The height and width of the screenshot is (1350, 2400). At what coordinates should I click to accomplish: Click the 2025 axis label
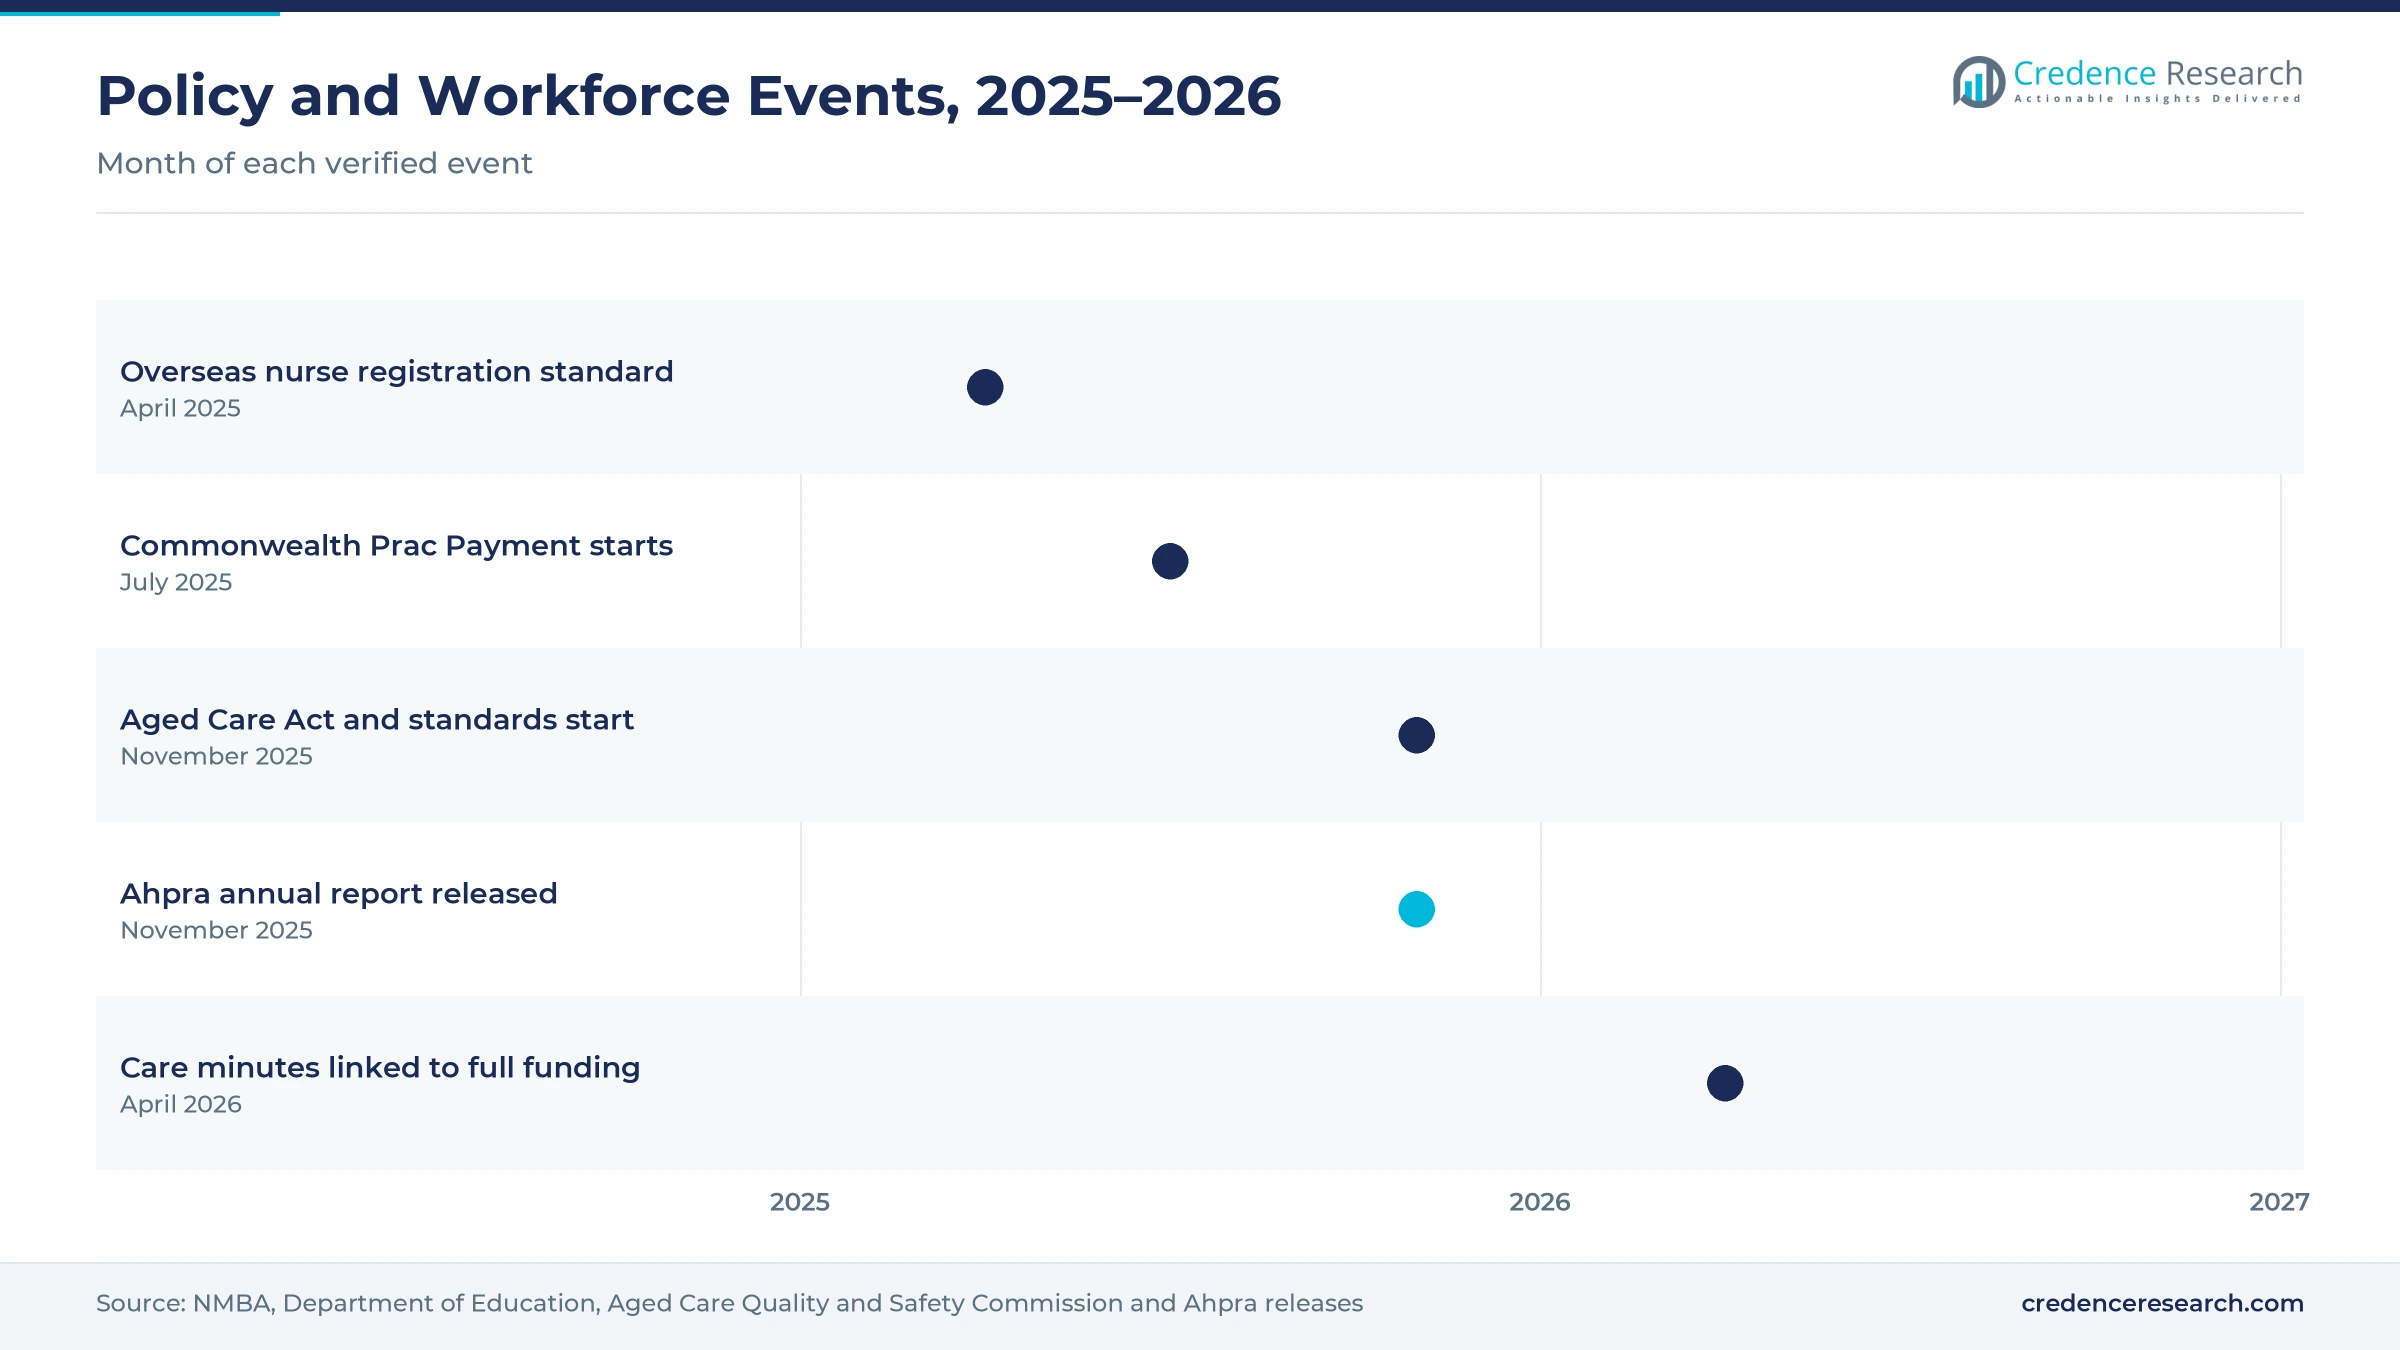pos(800,1202)
